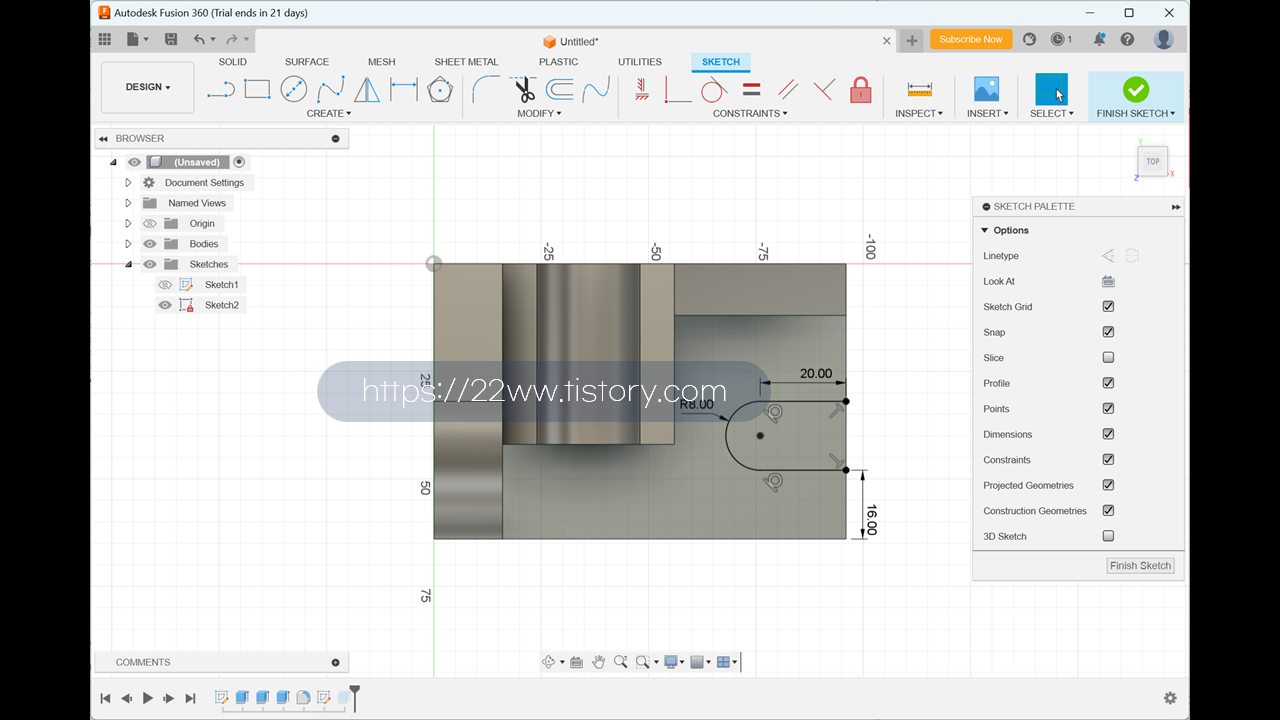1280x720 pixels.
Task: Apply the Tangent constraint
Action: click(713, 89)
